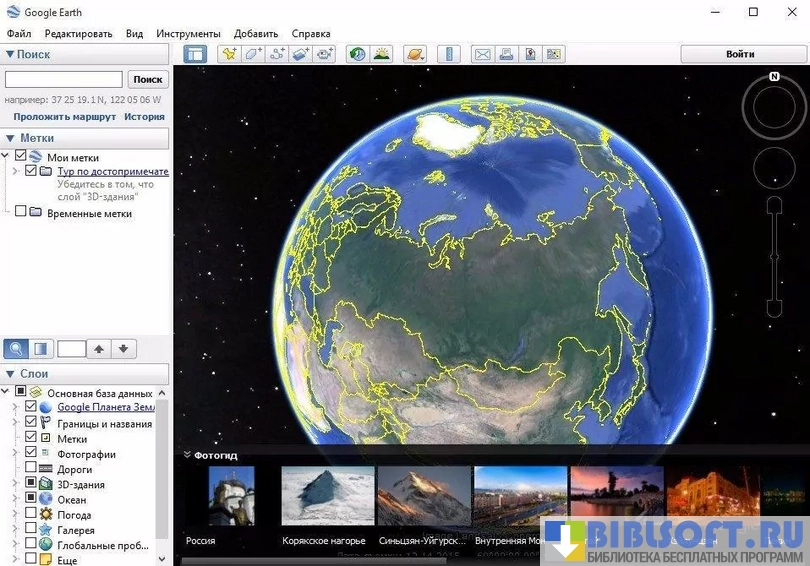The width and height of the screenshot is (810, 566).
Task: Uncheck the Фотографии layer checkbox
Action: click(31, 453)
